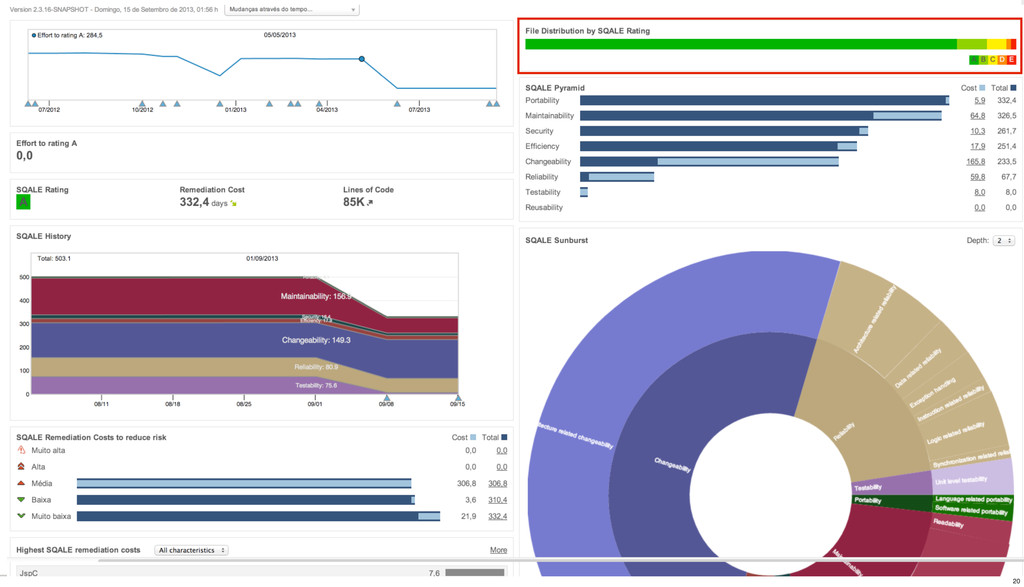Open the Depth selector in SQALE Sunburst

(x=1004, y=241)
